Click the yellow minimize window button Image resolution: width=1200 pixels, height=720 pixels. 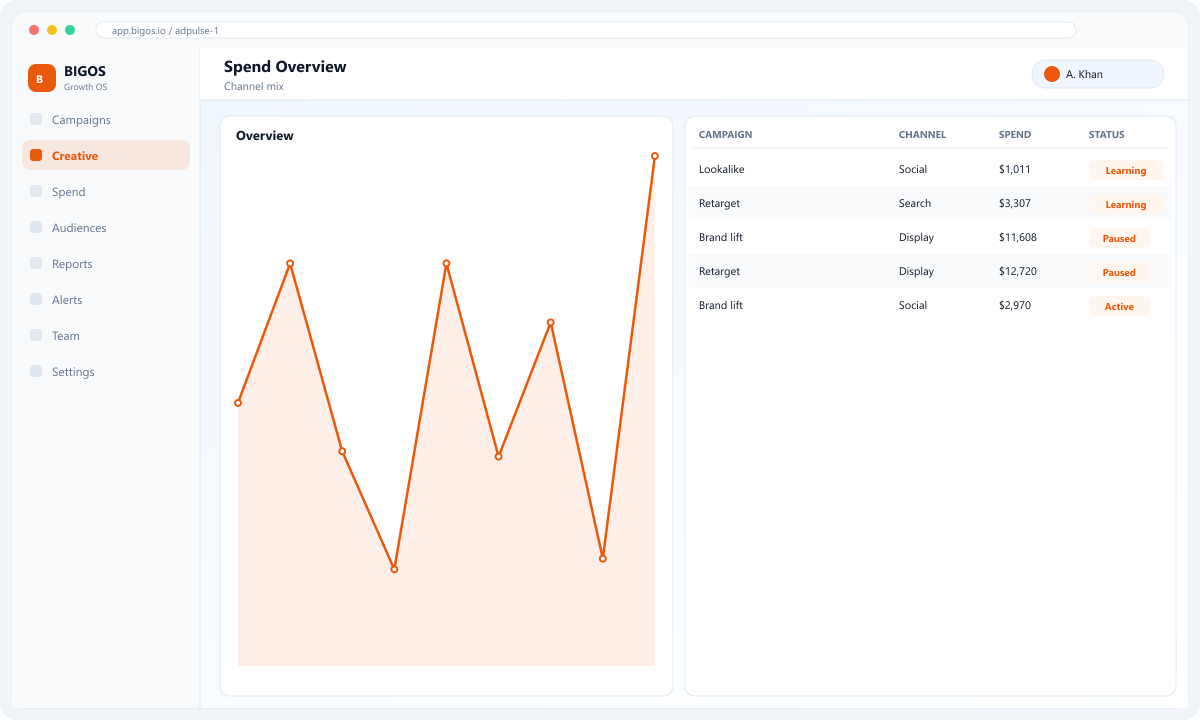pyautogui.click(x=52, y=30)
